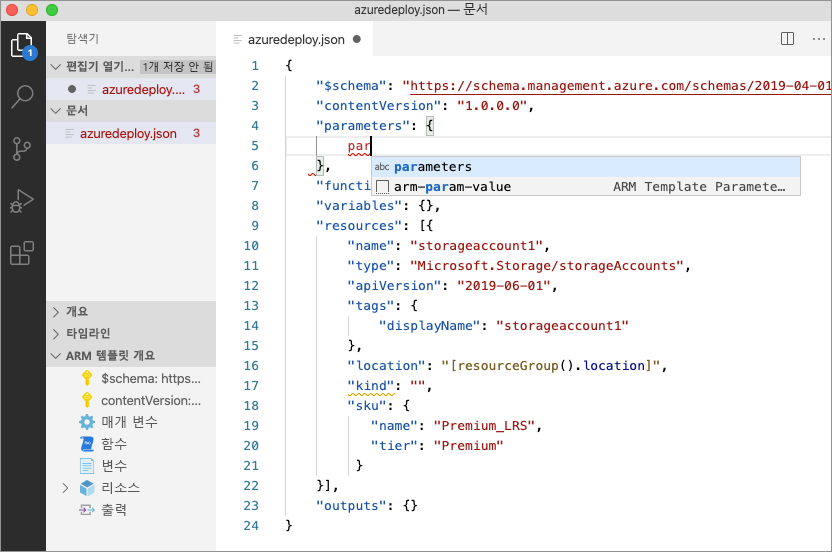Screen dimensions: 832x552
Task: Click the "tags" key on line 13
Action: click(x=371, y=306)
